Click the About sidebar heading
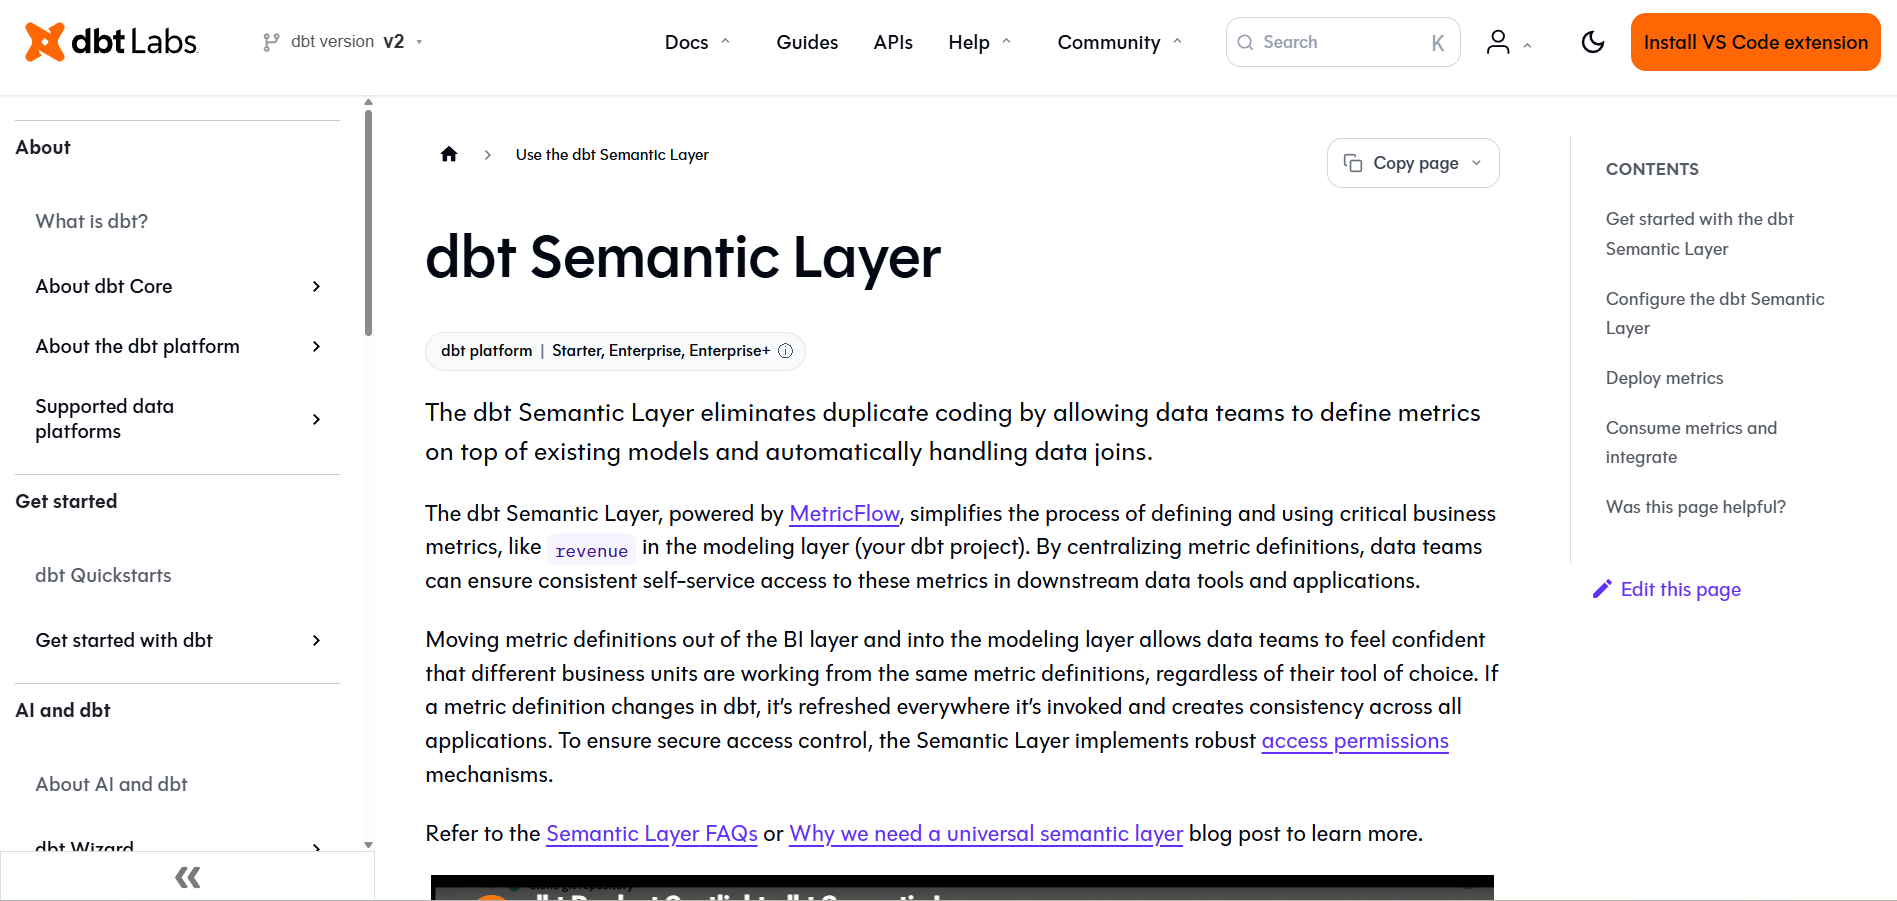This screenshot has height=901, width=1897. (43, 147)
